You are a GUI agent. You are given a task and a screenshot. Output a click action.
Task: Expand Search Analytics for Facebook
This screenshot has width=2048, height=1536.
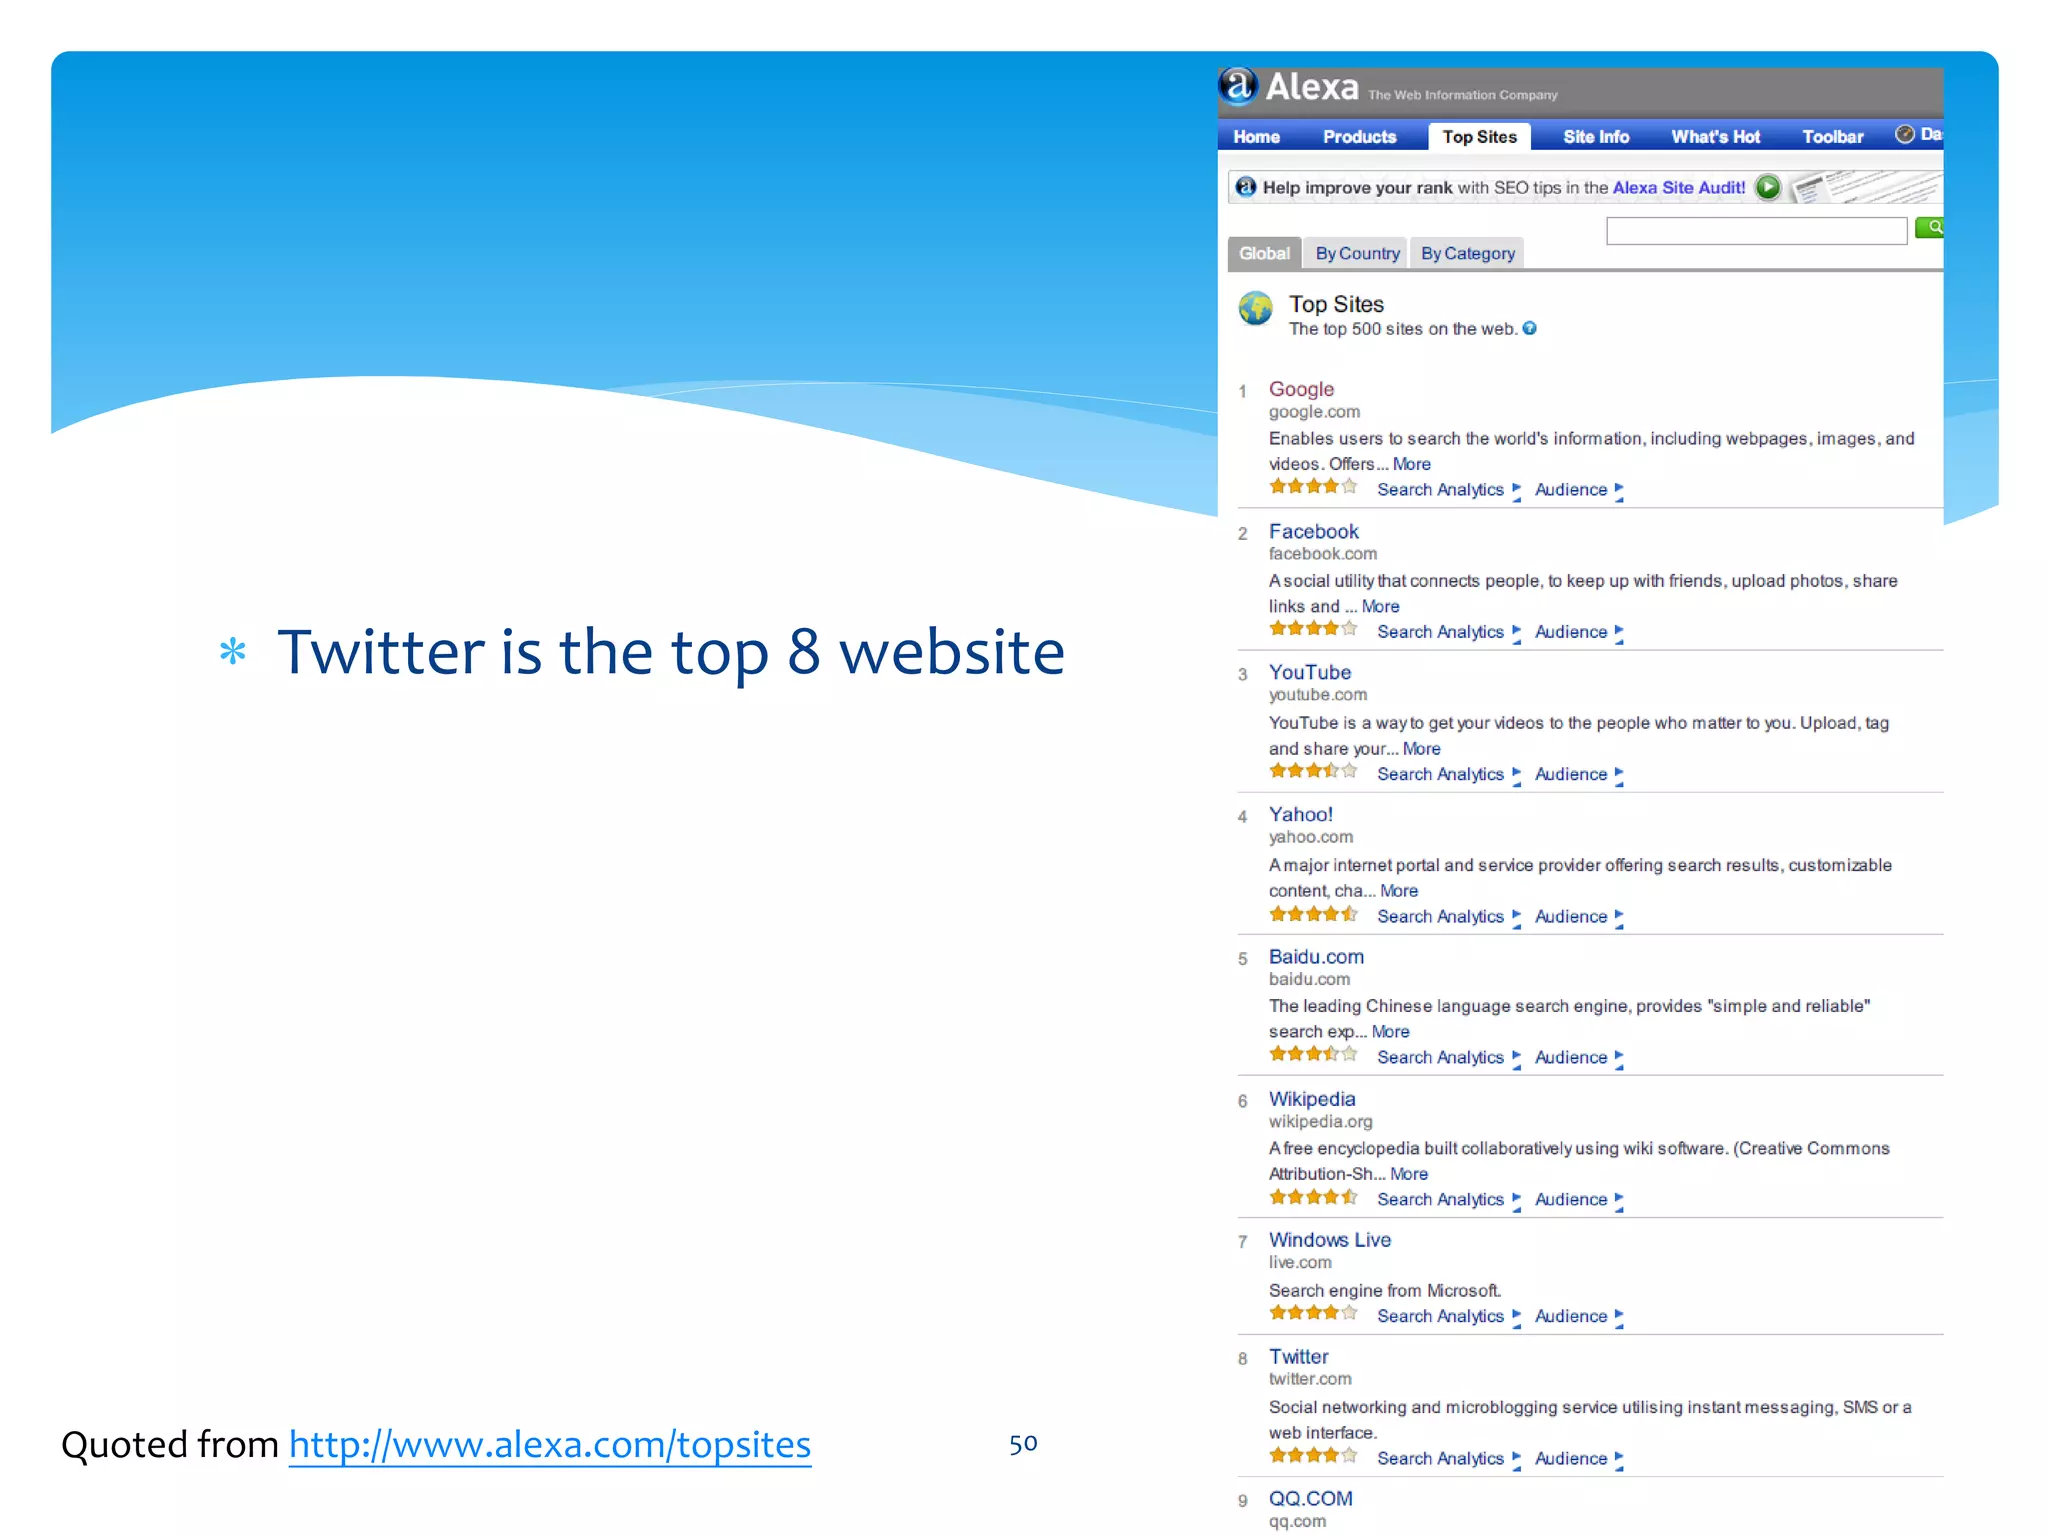[x=1448, y=632]
